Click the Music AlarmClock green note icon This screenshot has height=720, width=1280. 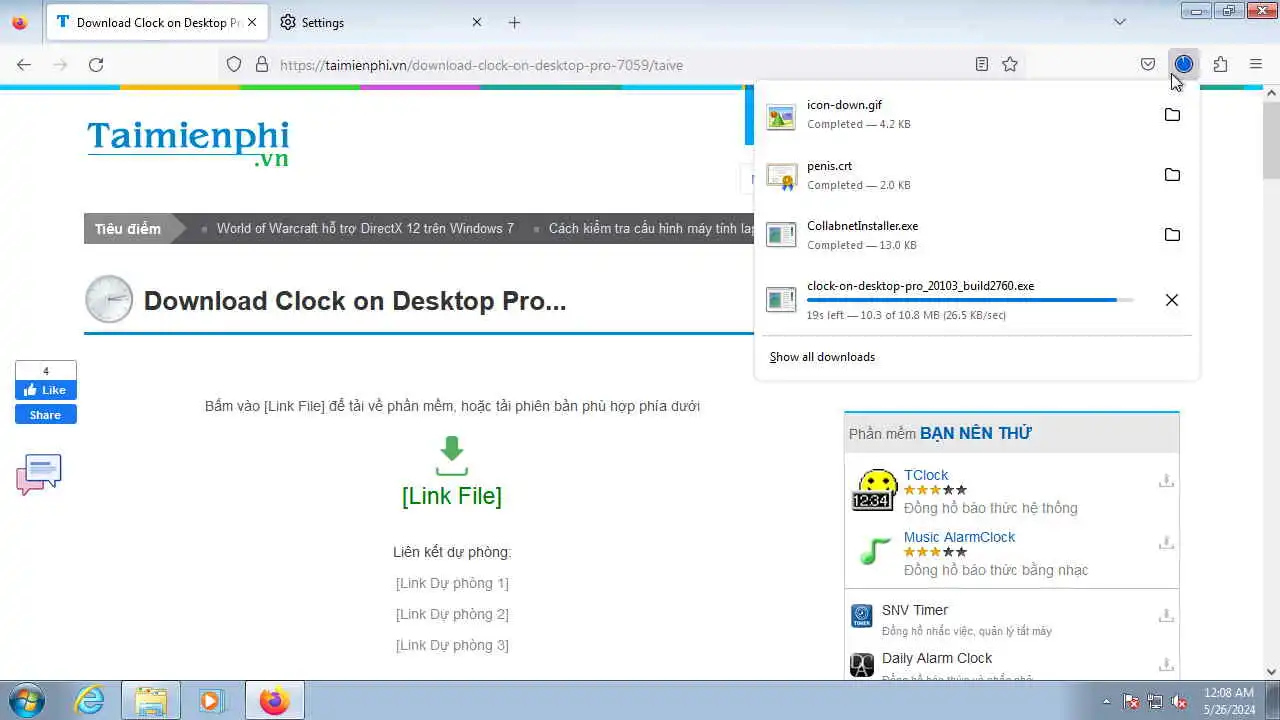click(875, 551)
